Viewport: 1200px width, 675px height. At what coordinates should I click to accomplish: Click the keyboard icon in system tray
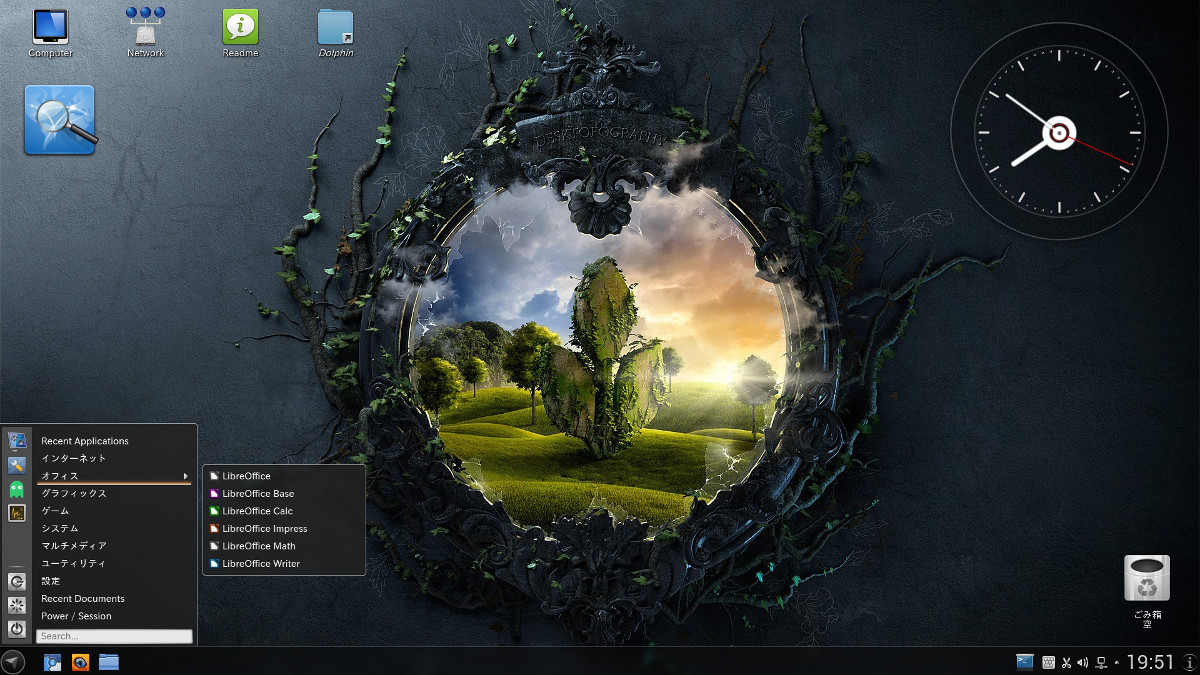coord(1049,662)
